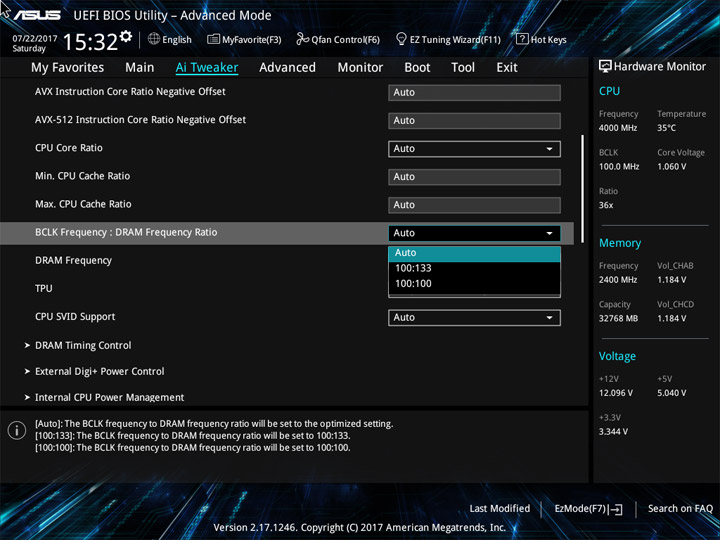Click the 2400 MHz memory frequency value
Screen dimensions: 720x540
618,280
